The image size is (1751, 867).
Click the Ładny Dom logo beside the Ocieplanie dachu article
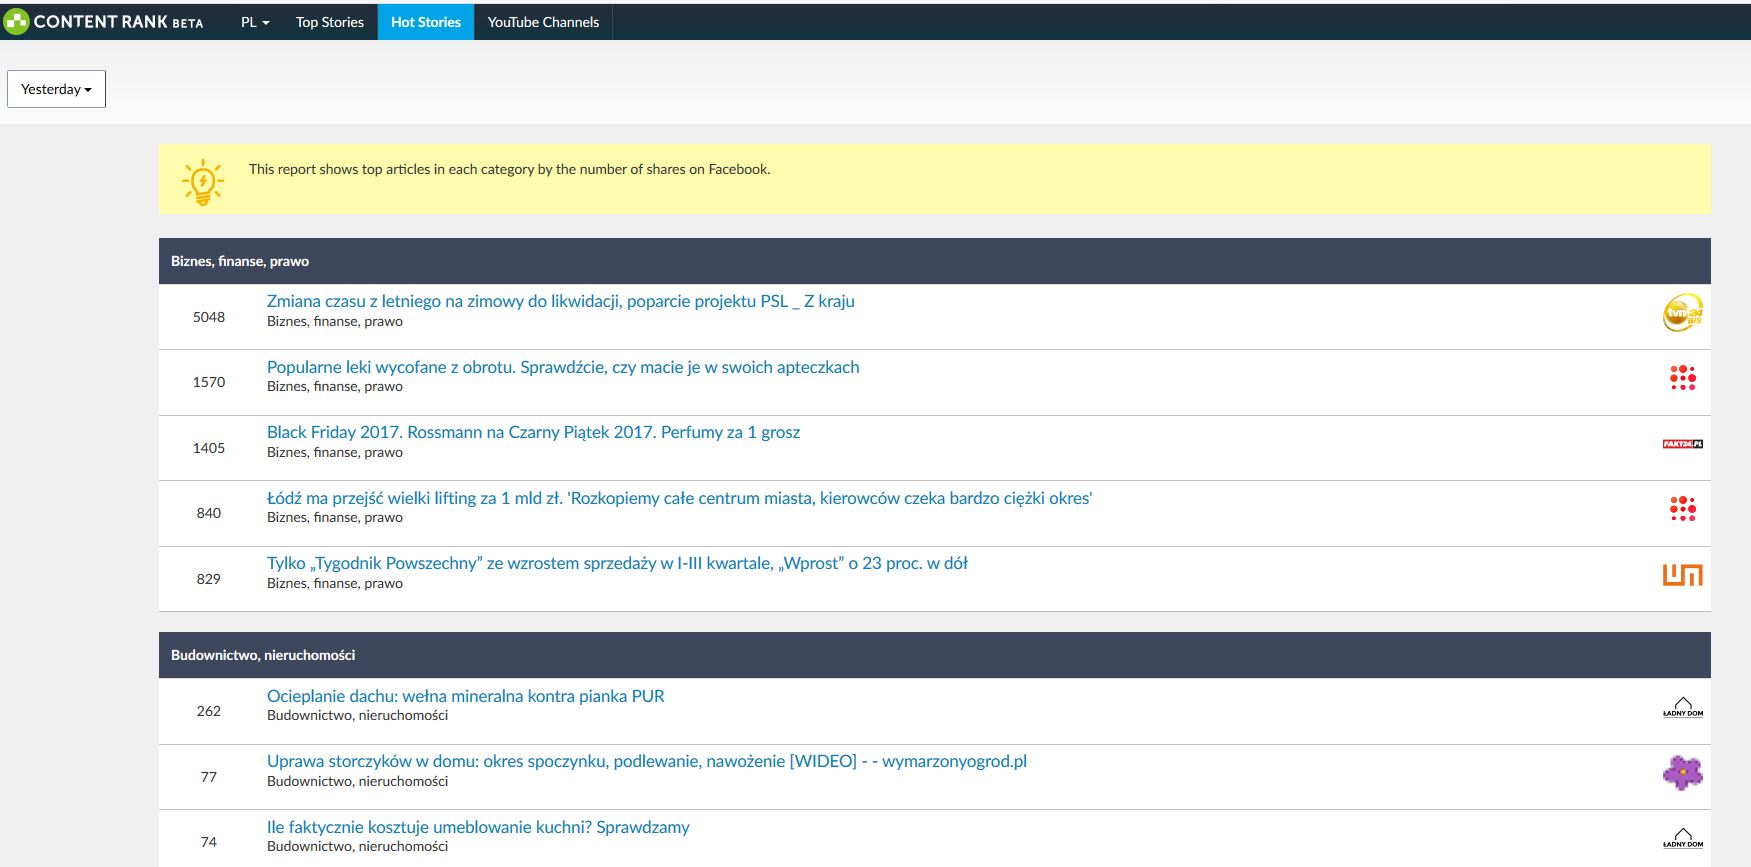(x=1682, y=708)
